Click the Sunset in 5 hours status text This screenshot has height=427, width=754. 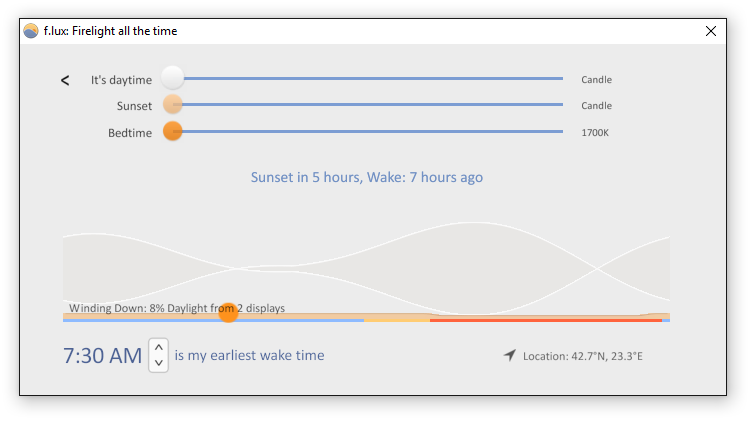[367, 177]
